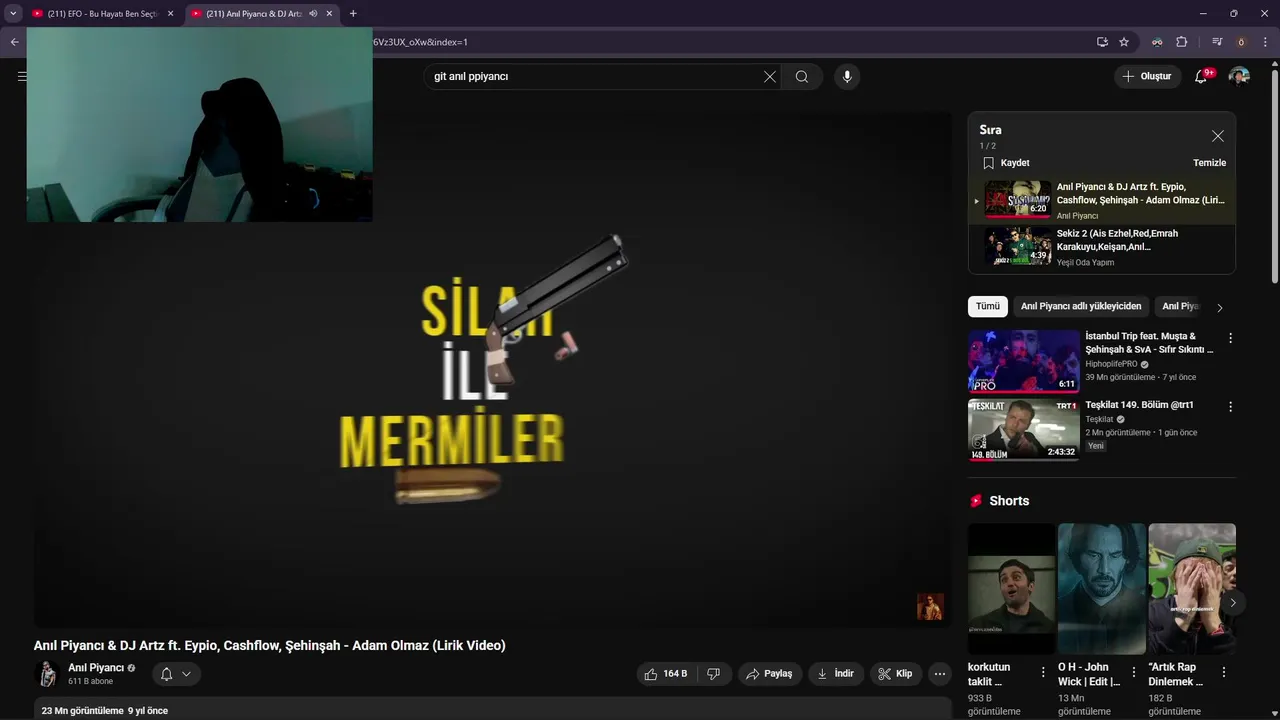The image size is (1280, 720).
Task: Click the Shorts section heading
Action: click(1009, 501)
